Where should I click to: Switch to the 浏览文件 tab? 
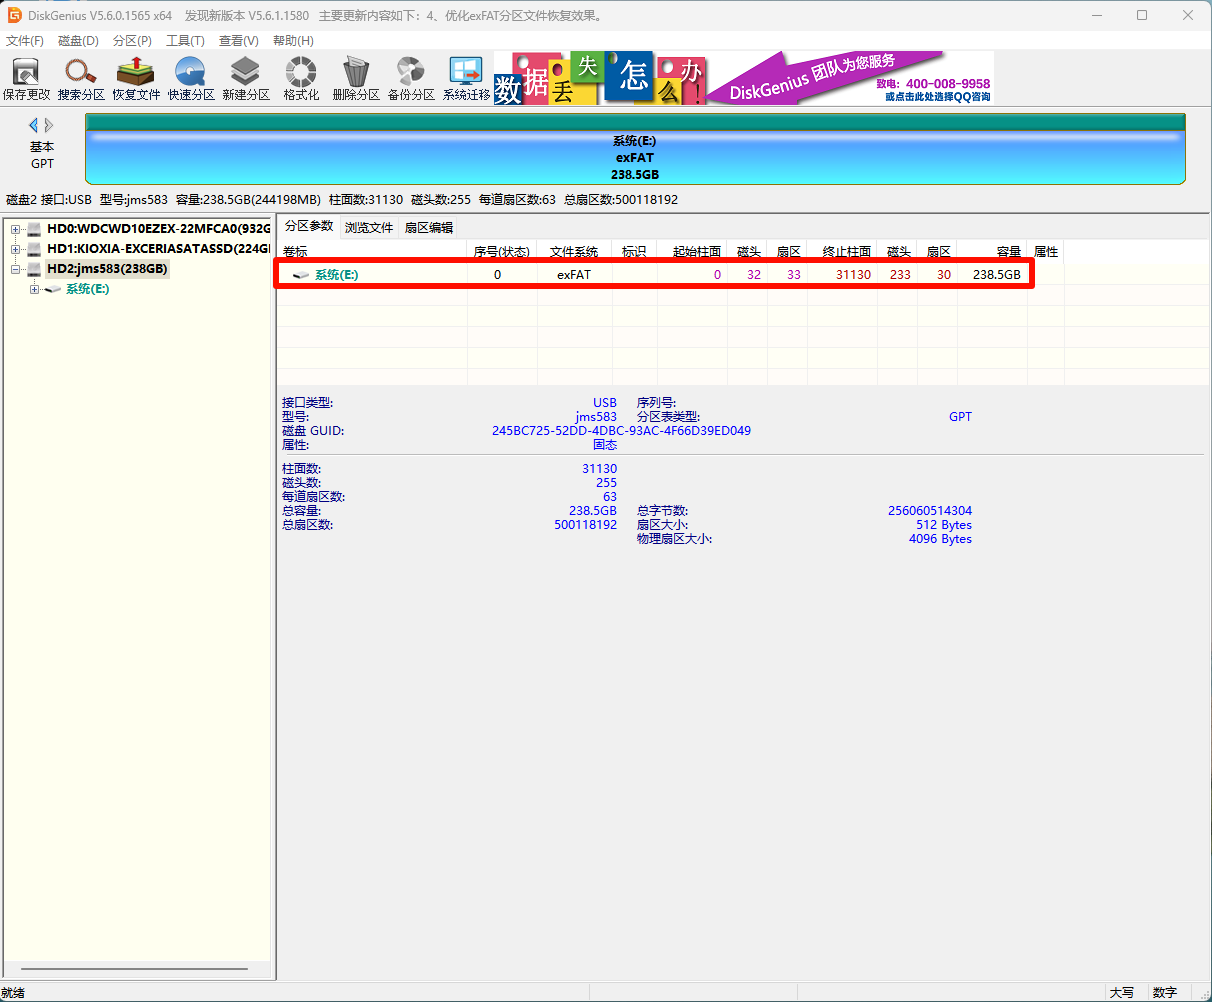[369, 228]
